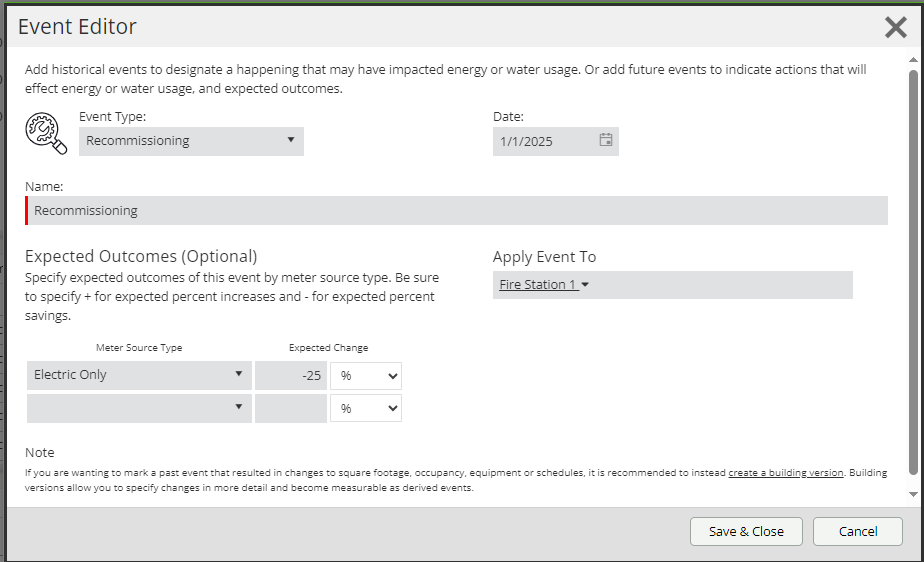Open the second row percent unit selector
This screenshot has width=924, height=562.
click(366, 409)
